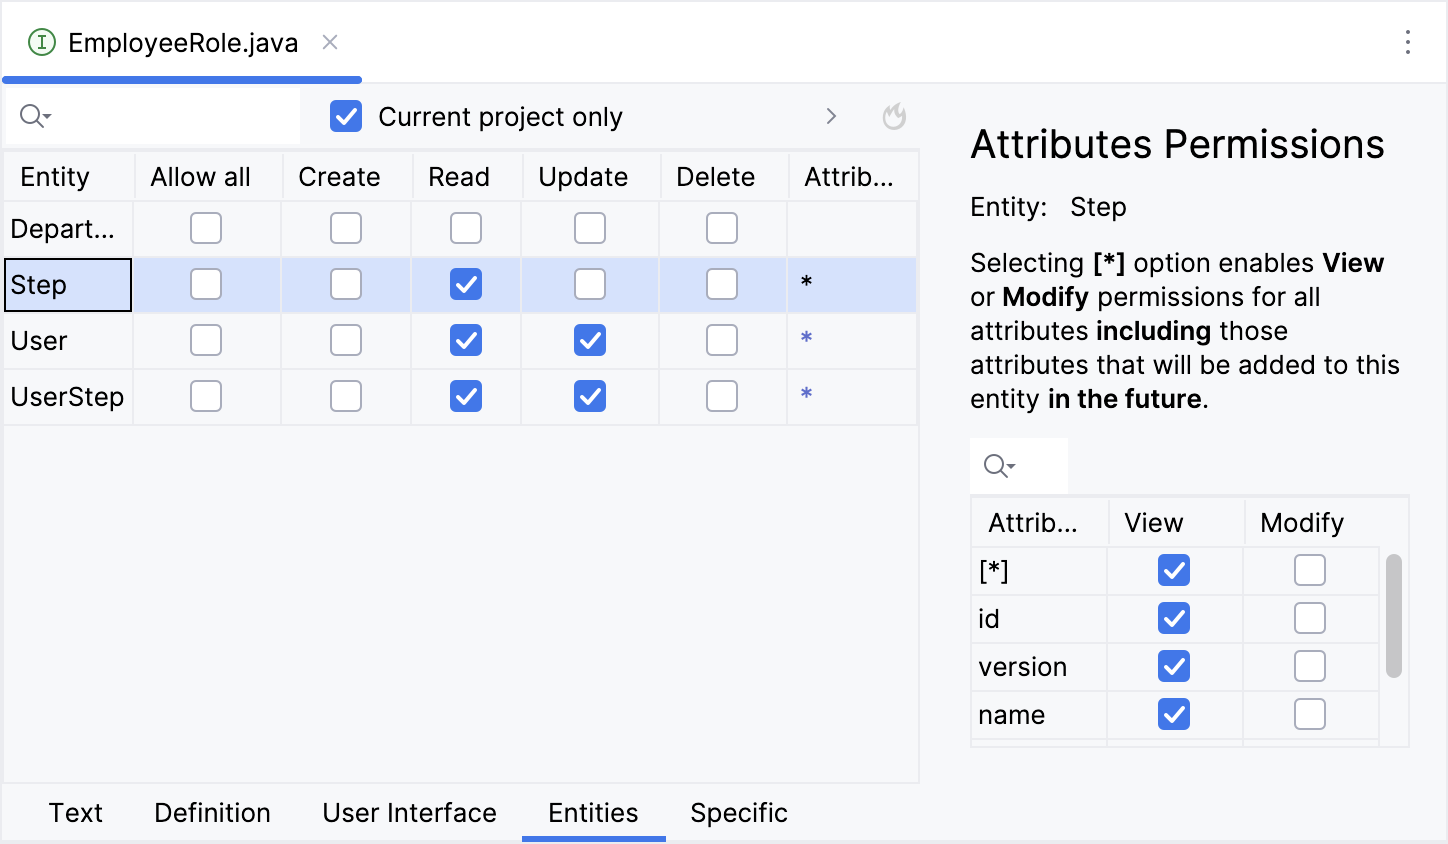Click the Update column header
This screenshot has height=844, width=1448.
tap(591, 176)
